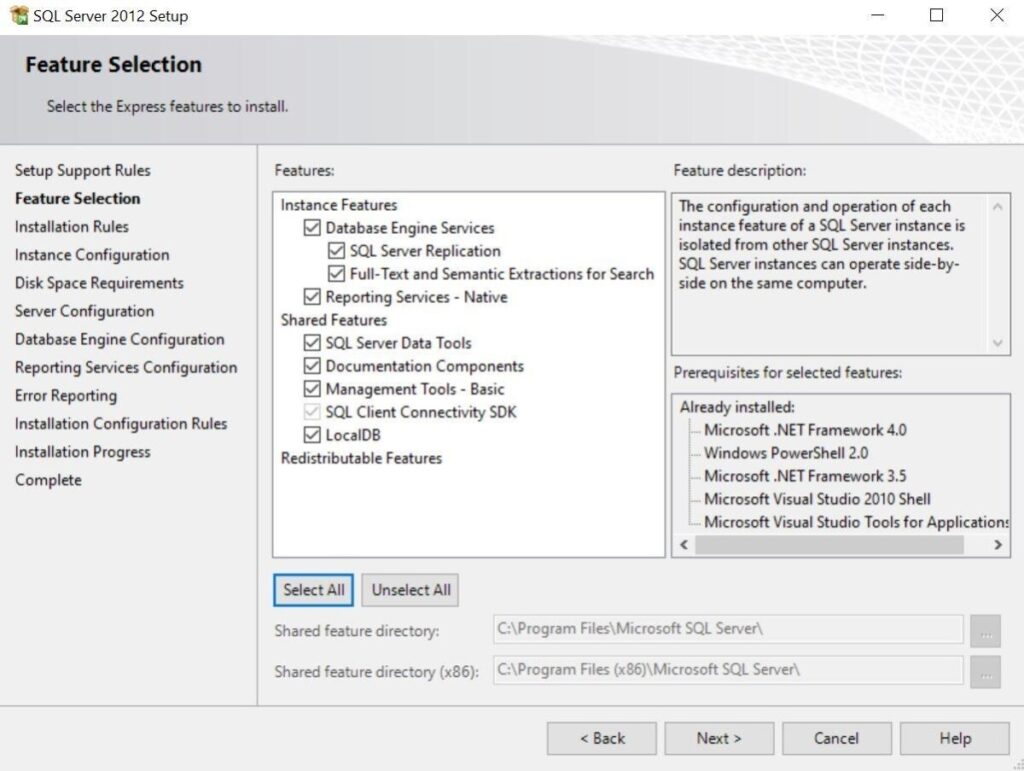The image size is (1024, 771).
Task: Browse for x86 shared feature directory
Action: pos(986,670)
